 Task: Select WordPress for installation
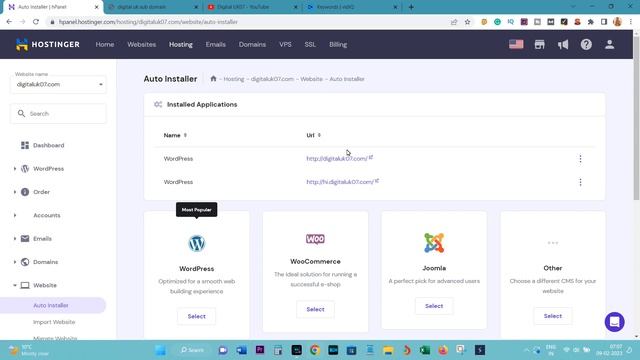click(197, 316)
